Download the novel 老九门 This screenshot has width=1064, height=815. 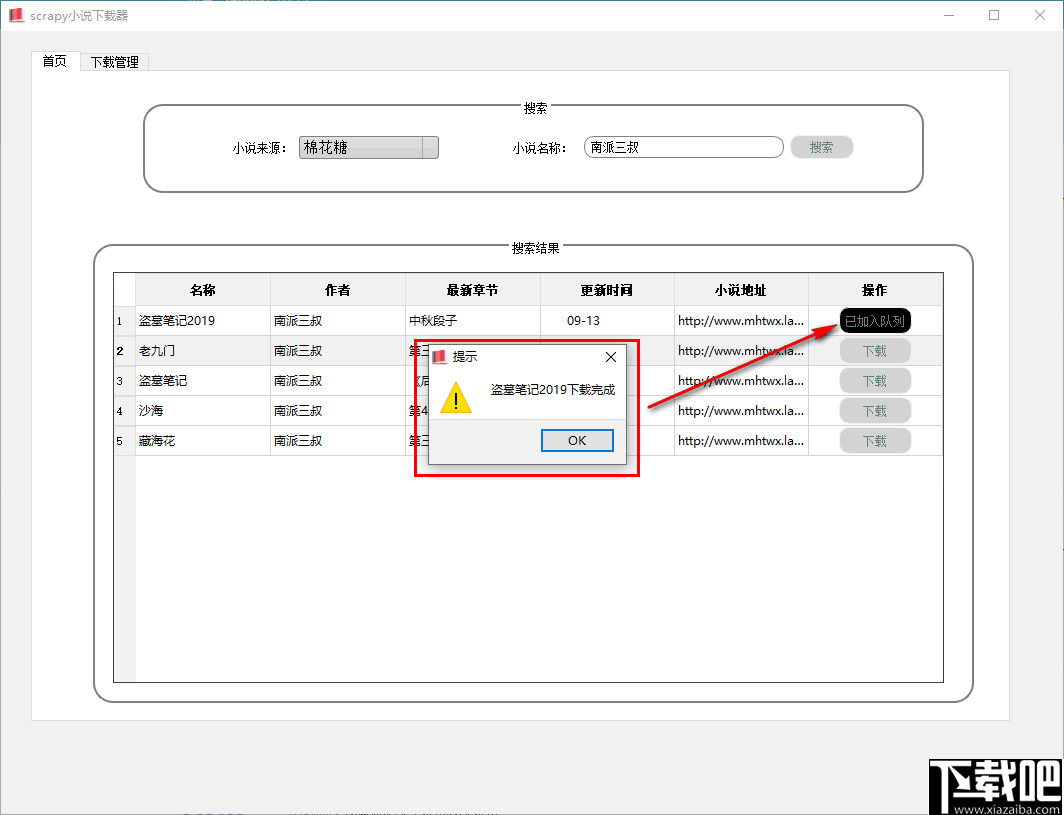[x=875, y=350]
